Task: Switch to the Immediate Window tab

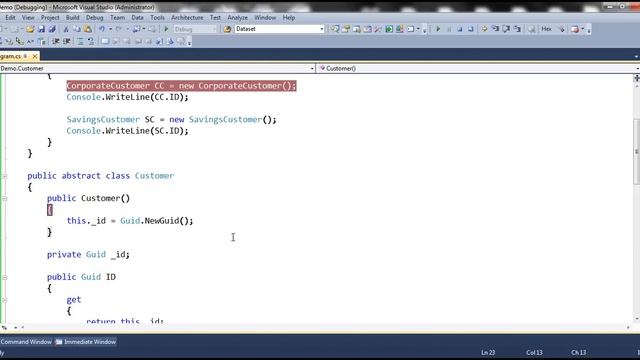Action: point(86,342)
